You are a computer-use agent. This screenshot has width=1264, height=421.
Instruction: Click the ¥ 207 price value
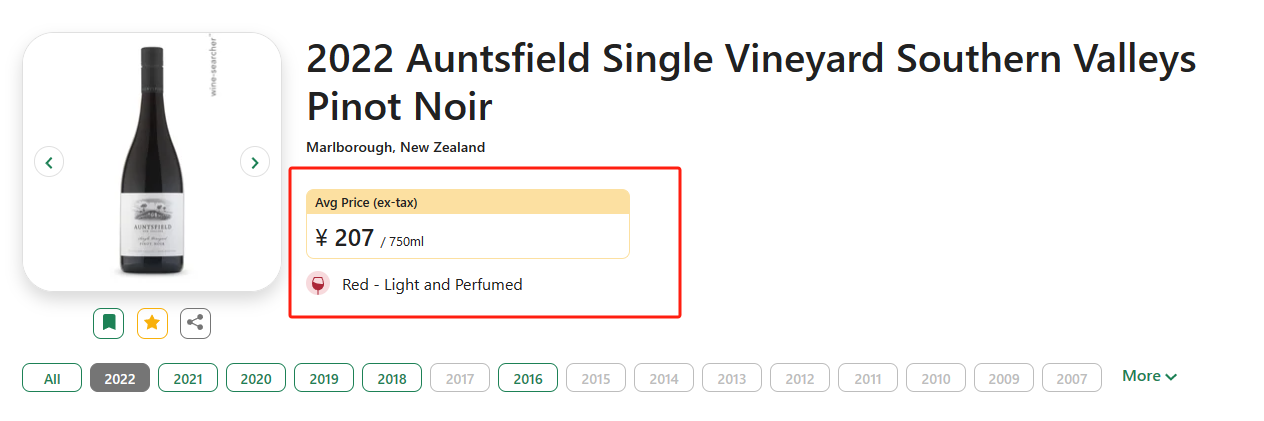coord(345,238)
